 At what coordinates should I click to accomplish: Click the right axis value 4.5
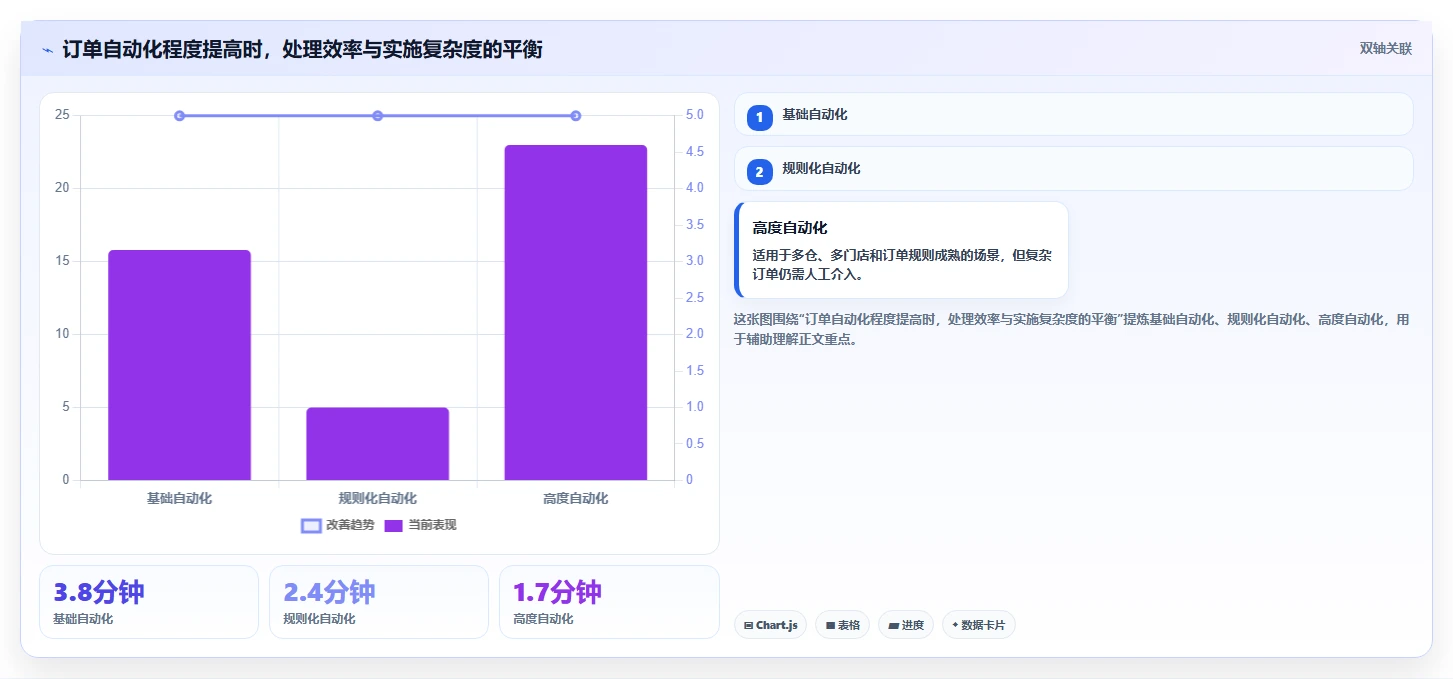point(695,152)
